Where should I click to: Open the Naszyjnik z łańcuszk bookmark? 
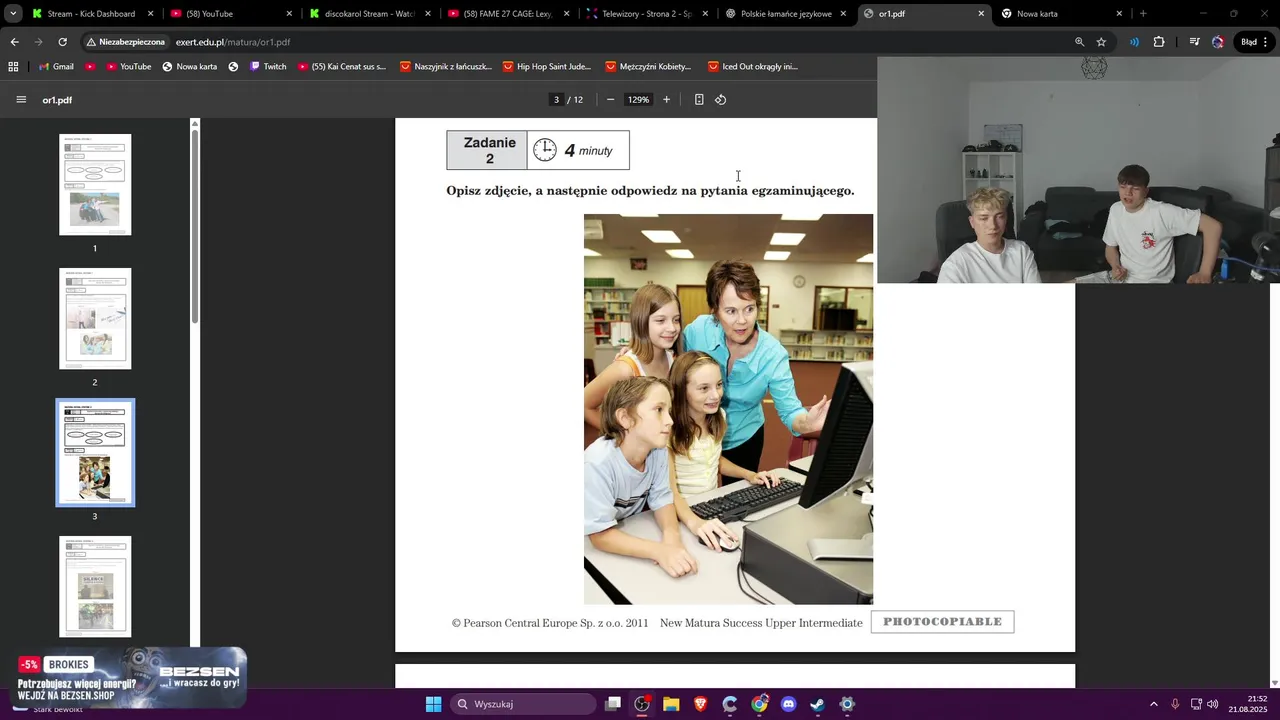(x=445, y=66)
